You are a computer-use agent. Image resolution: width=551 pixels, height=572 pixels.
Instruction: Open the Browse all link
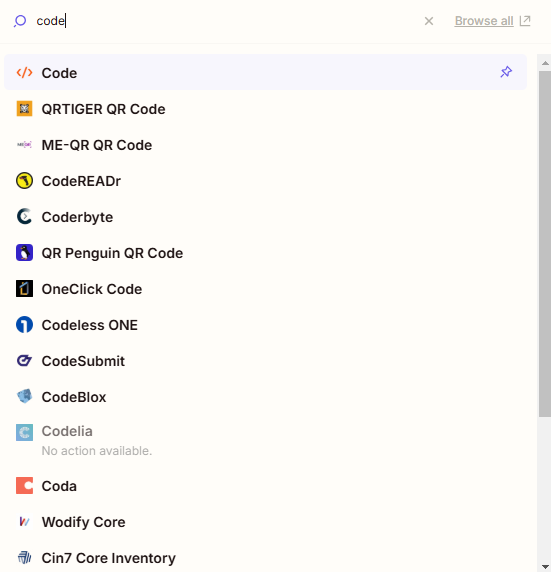(492, 21)
